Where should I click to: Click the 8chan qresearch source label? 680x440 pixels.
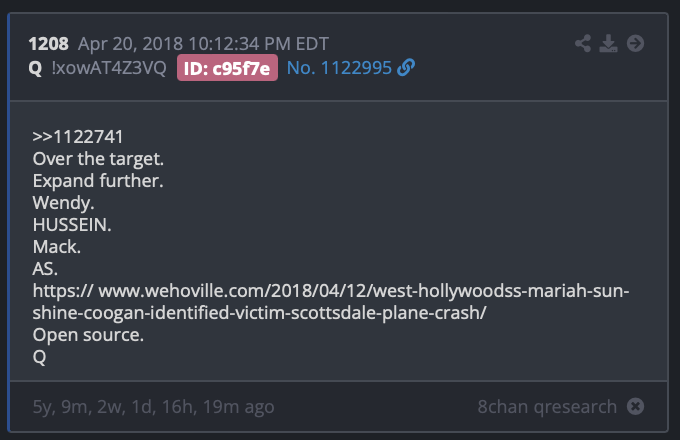pyautogui.click(x=547, y=407)
